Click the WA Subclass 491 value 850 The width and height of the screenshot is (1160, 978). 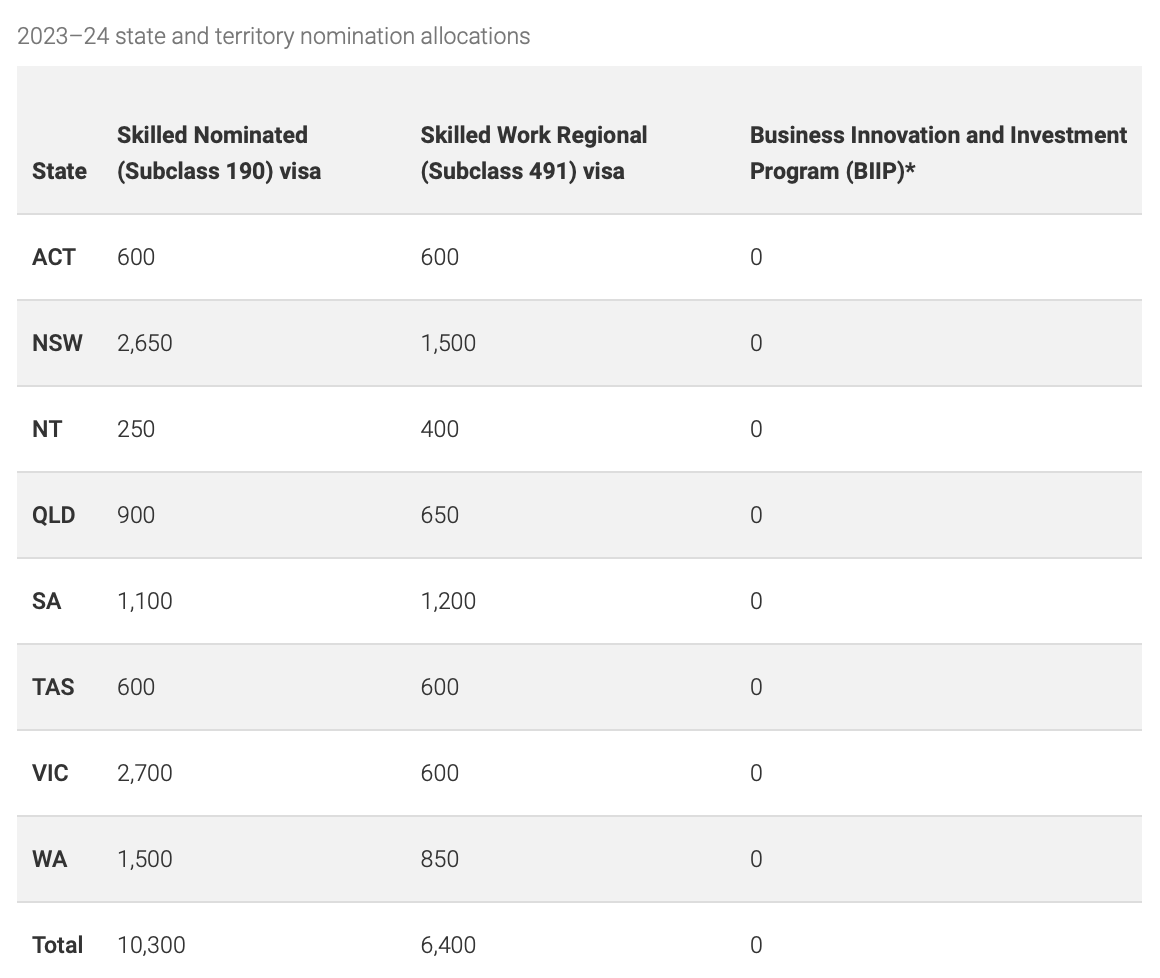pos(440,859)
